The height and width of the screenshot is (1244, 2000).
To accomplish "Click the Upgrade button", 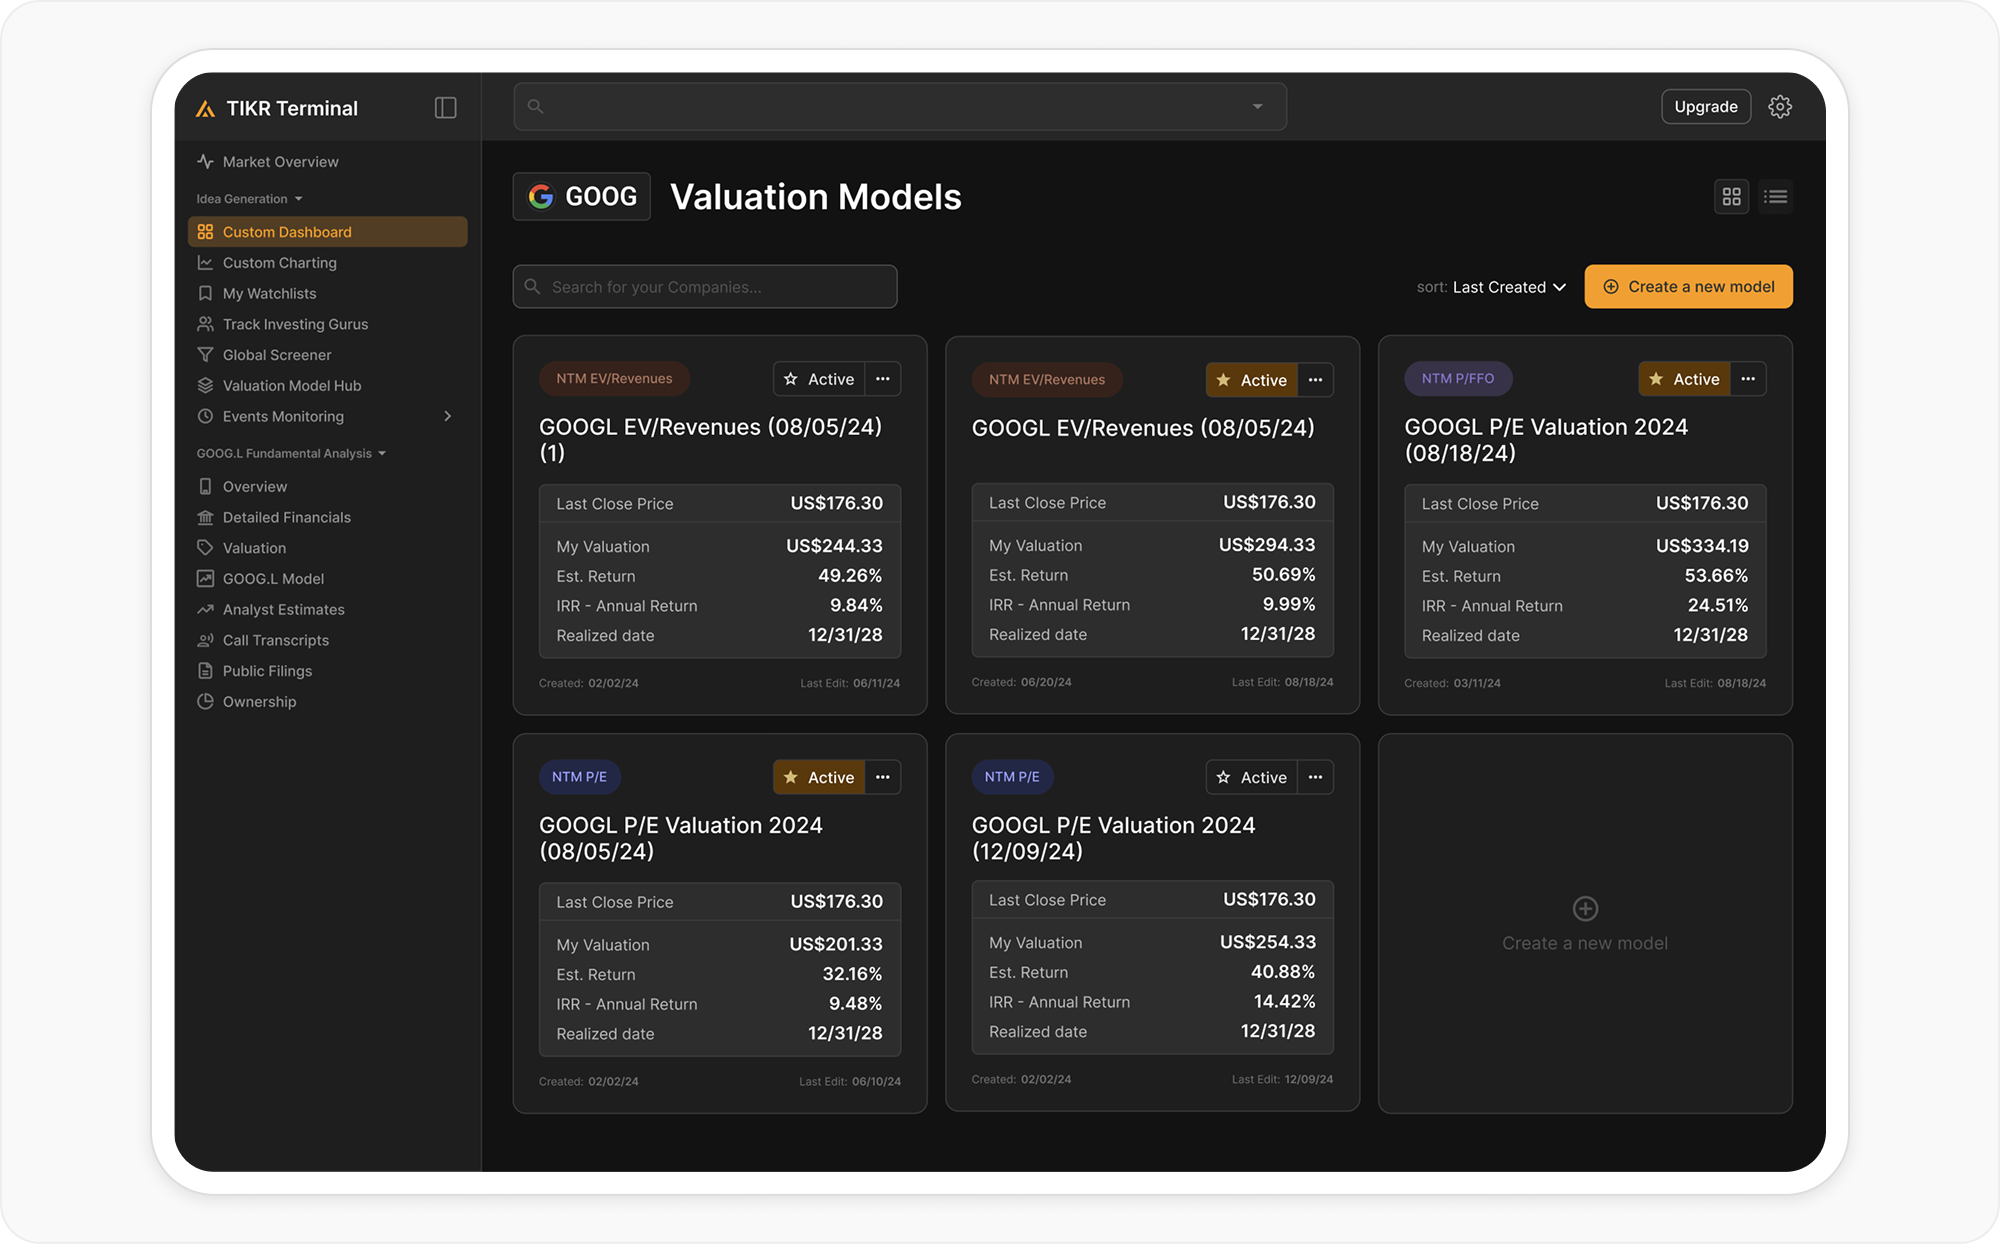I will tap(1706, 107).
